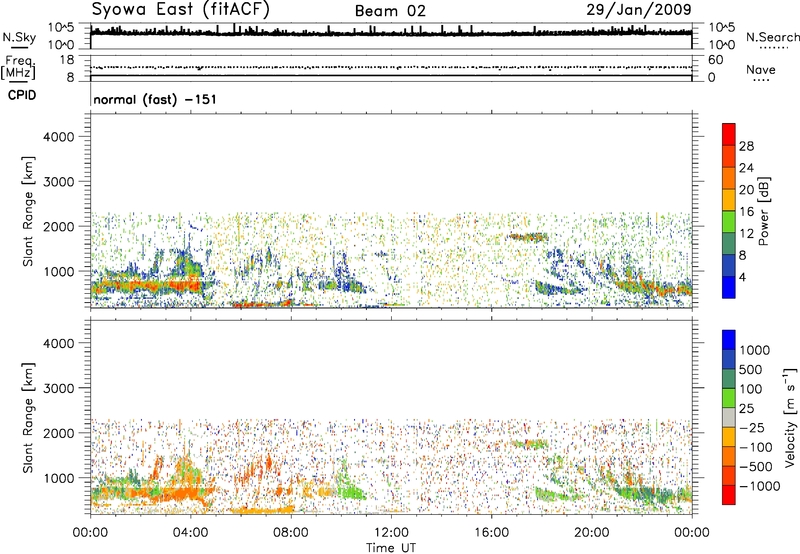
Task: Click the '16:00' time axis tick label
Action: (x=491, y=533)
